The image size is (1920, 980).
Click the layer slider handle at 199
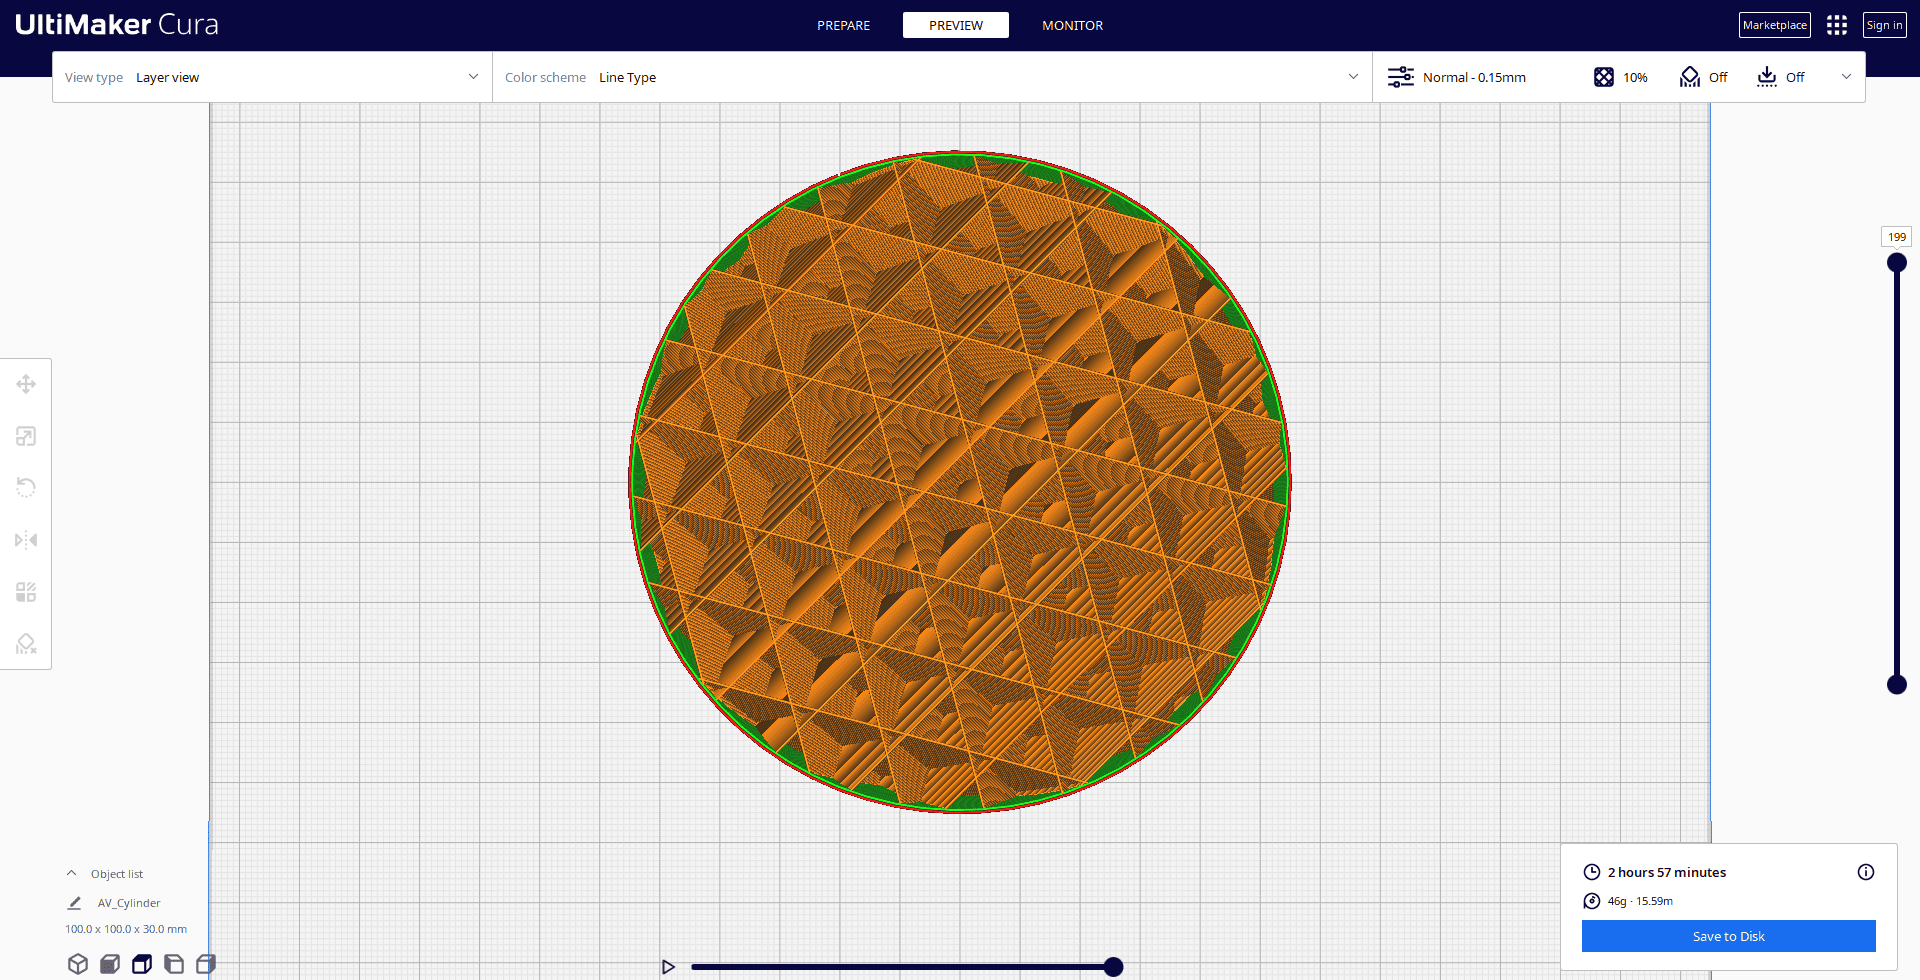pyautogui.click(x=1898, y=262)
